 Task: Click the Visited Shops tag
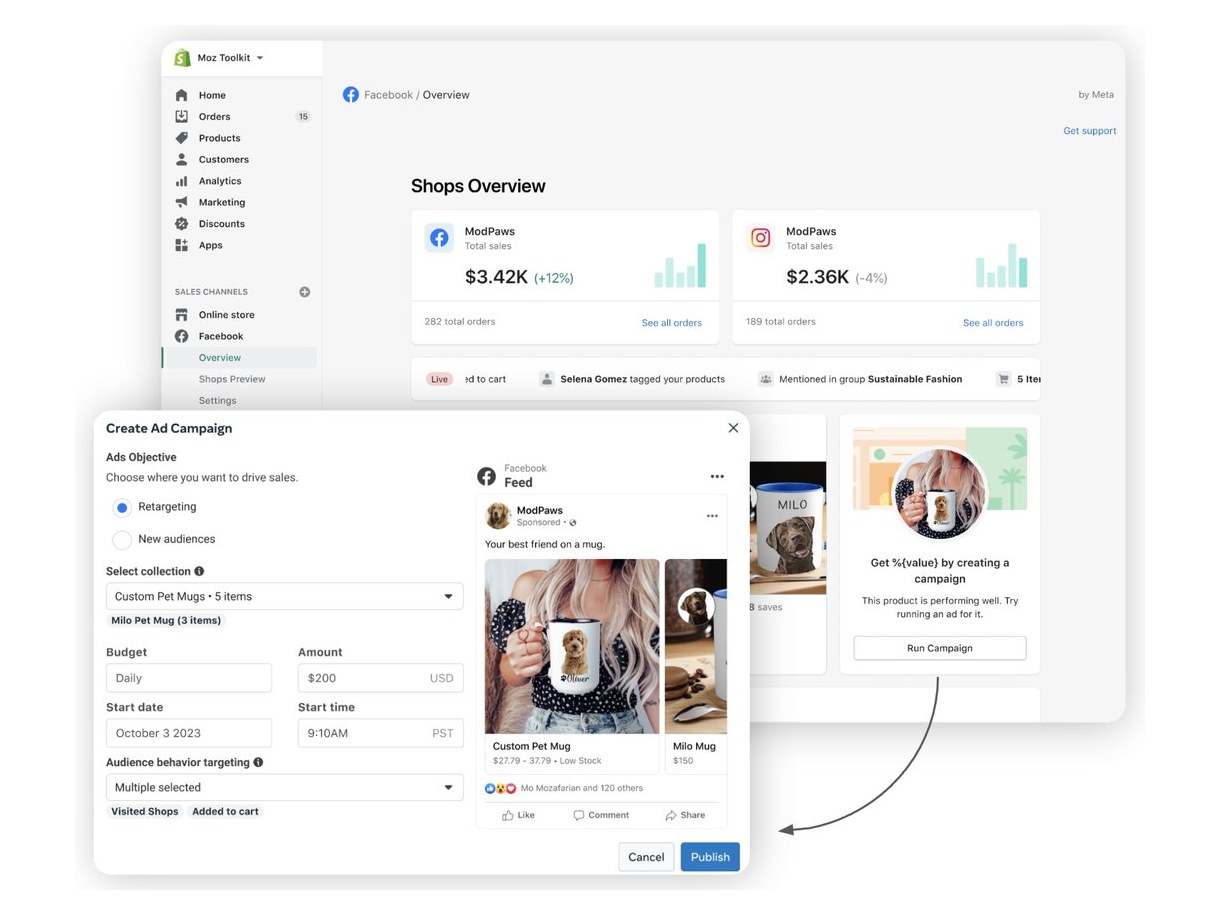pos(145,811)
